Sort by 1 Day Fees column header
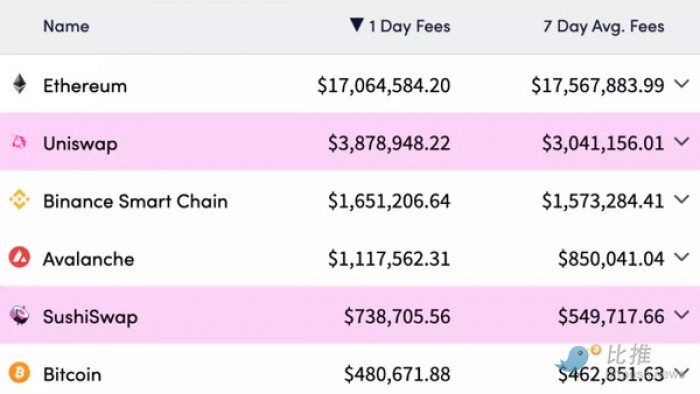This screenshot has width=700, height=394. [409, 26]
